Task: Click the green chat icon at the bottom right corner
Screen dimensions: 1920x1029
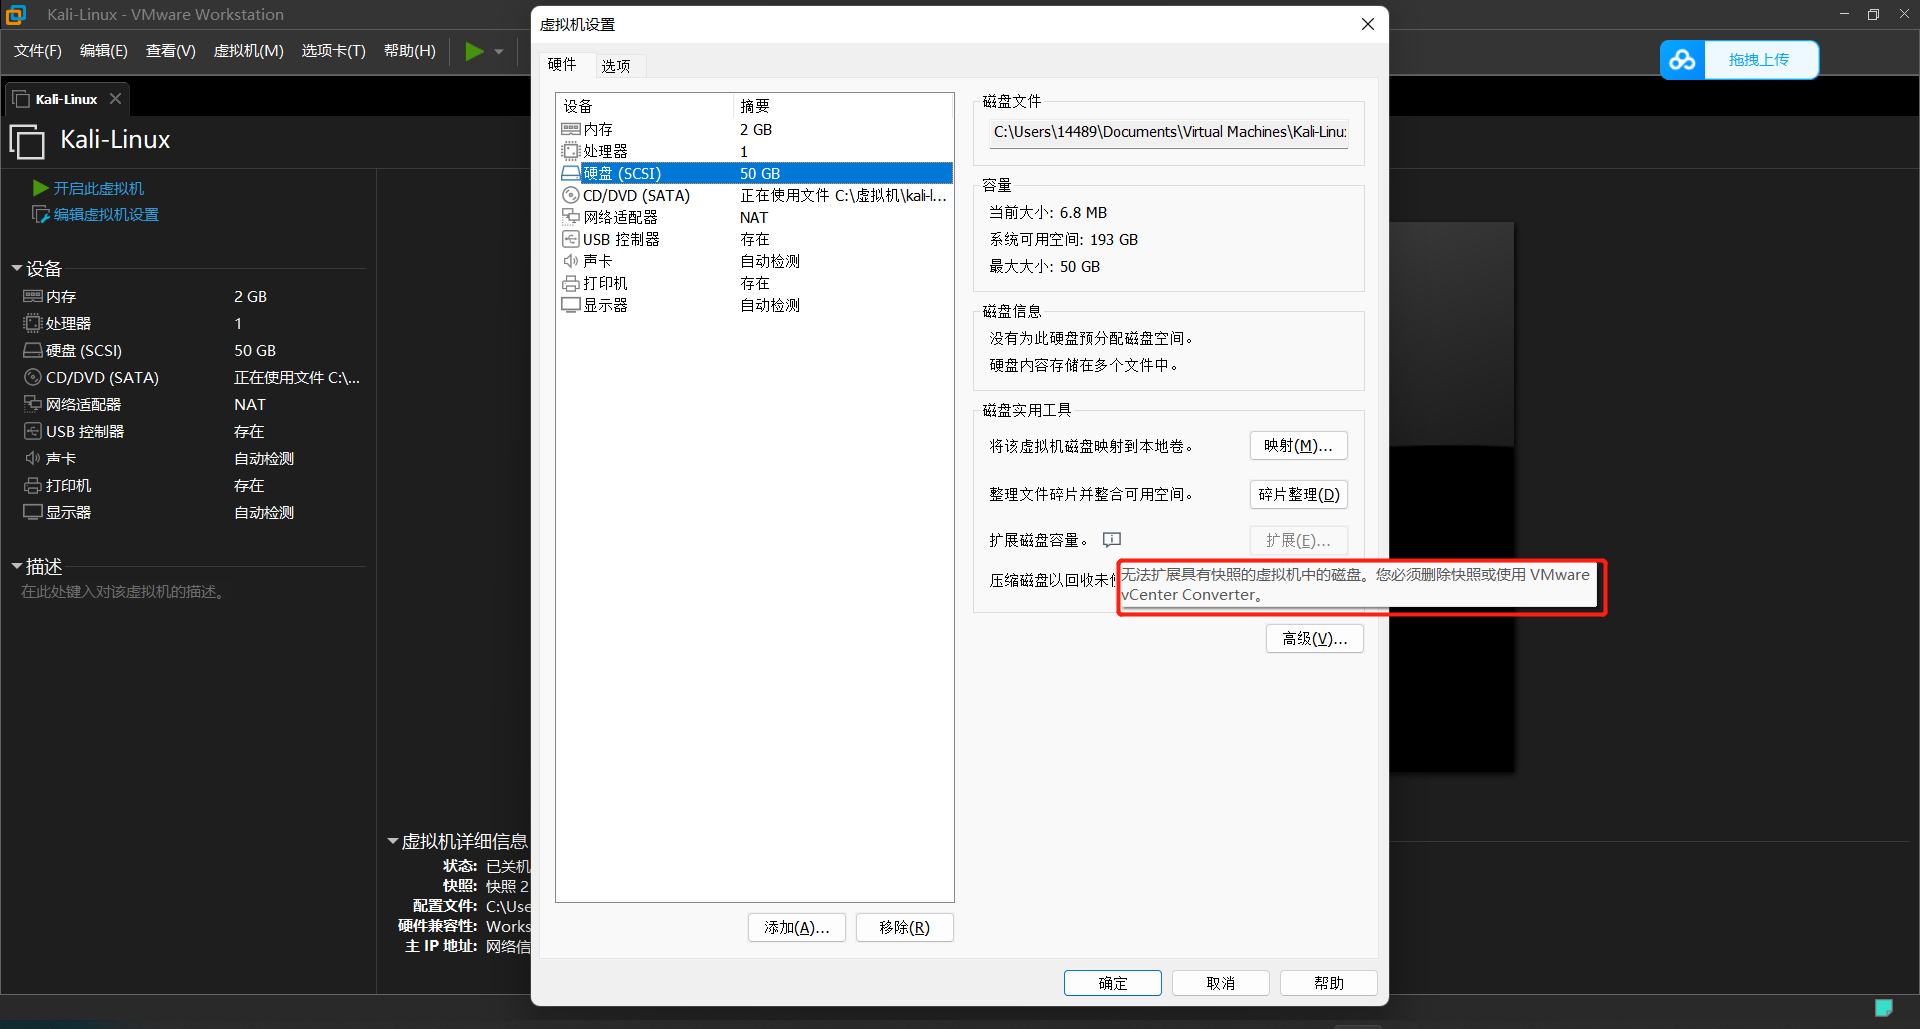Action: 1884,1008
